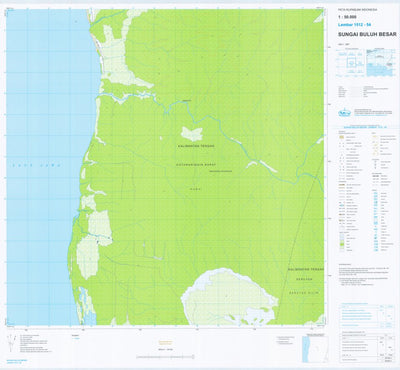The width and height of the screenshot is (400, 370).
Task: Open the small administrative index inset map
Action: click(x=315, y=349)
